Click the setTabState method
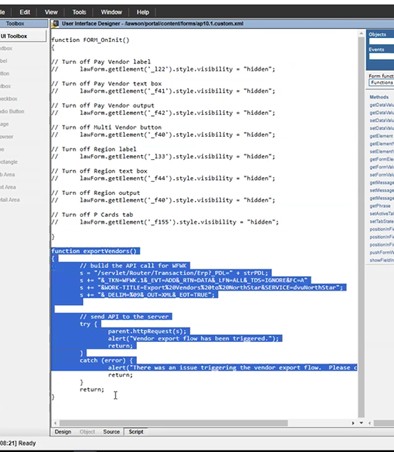Image resolution: width=394 pixels, height=452 pixels. click(x=382, y=221)
